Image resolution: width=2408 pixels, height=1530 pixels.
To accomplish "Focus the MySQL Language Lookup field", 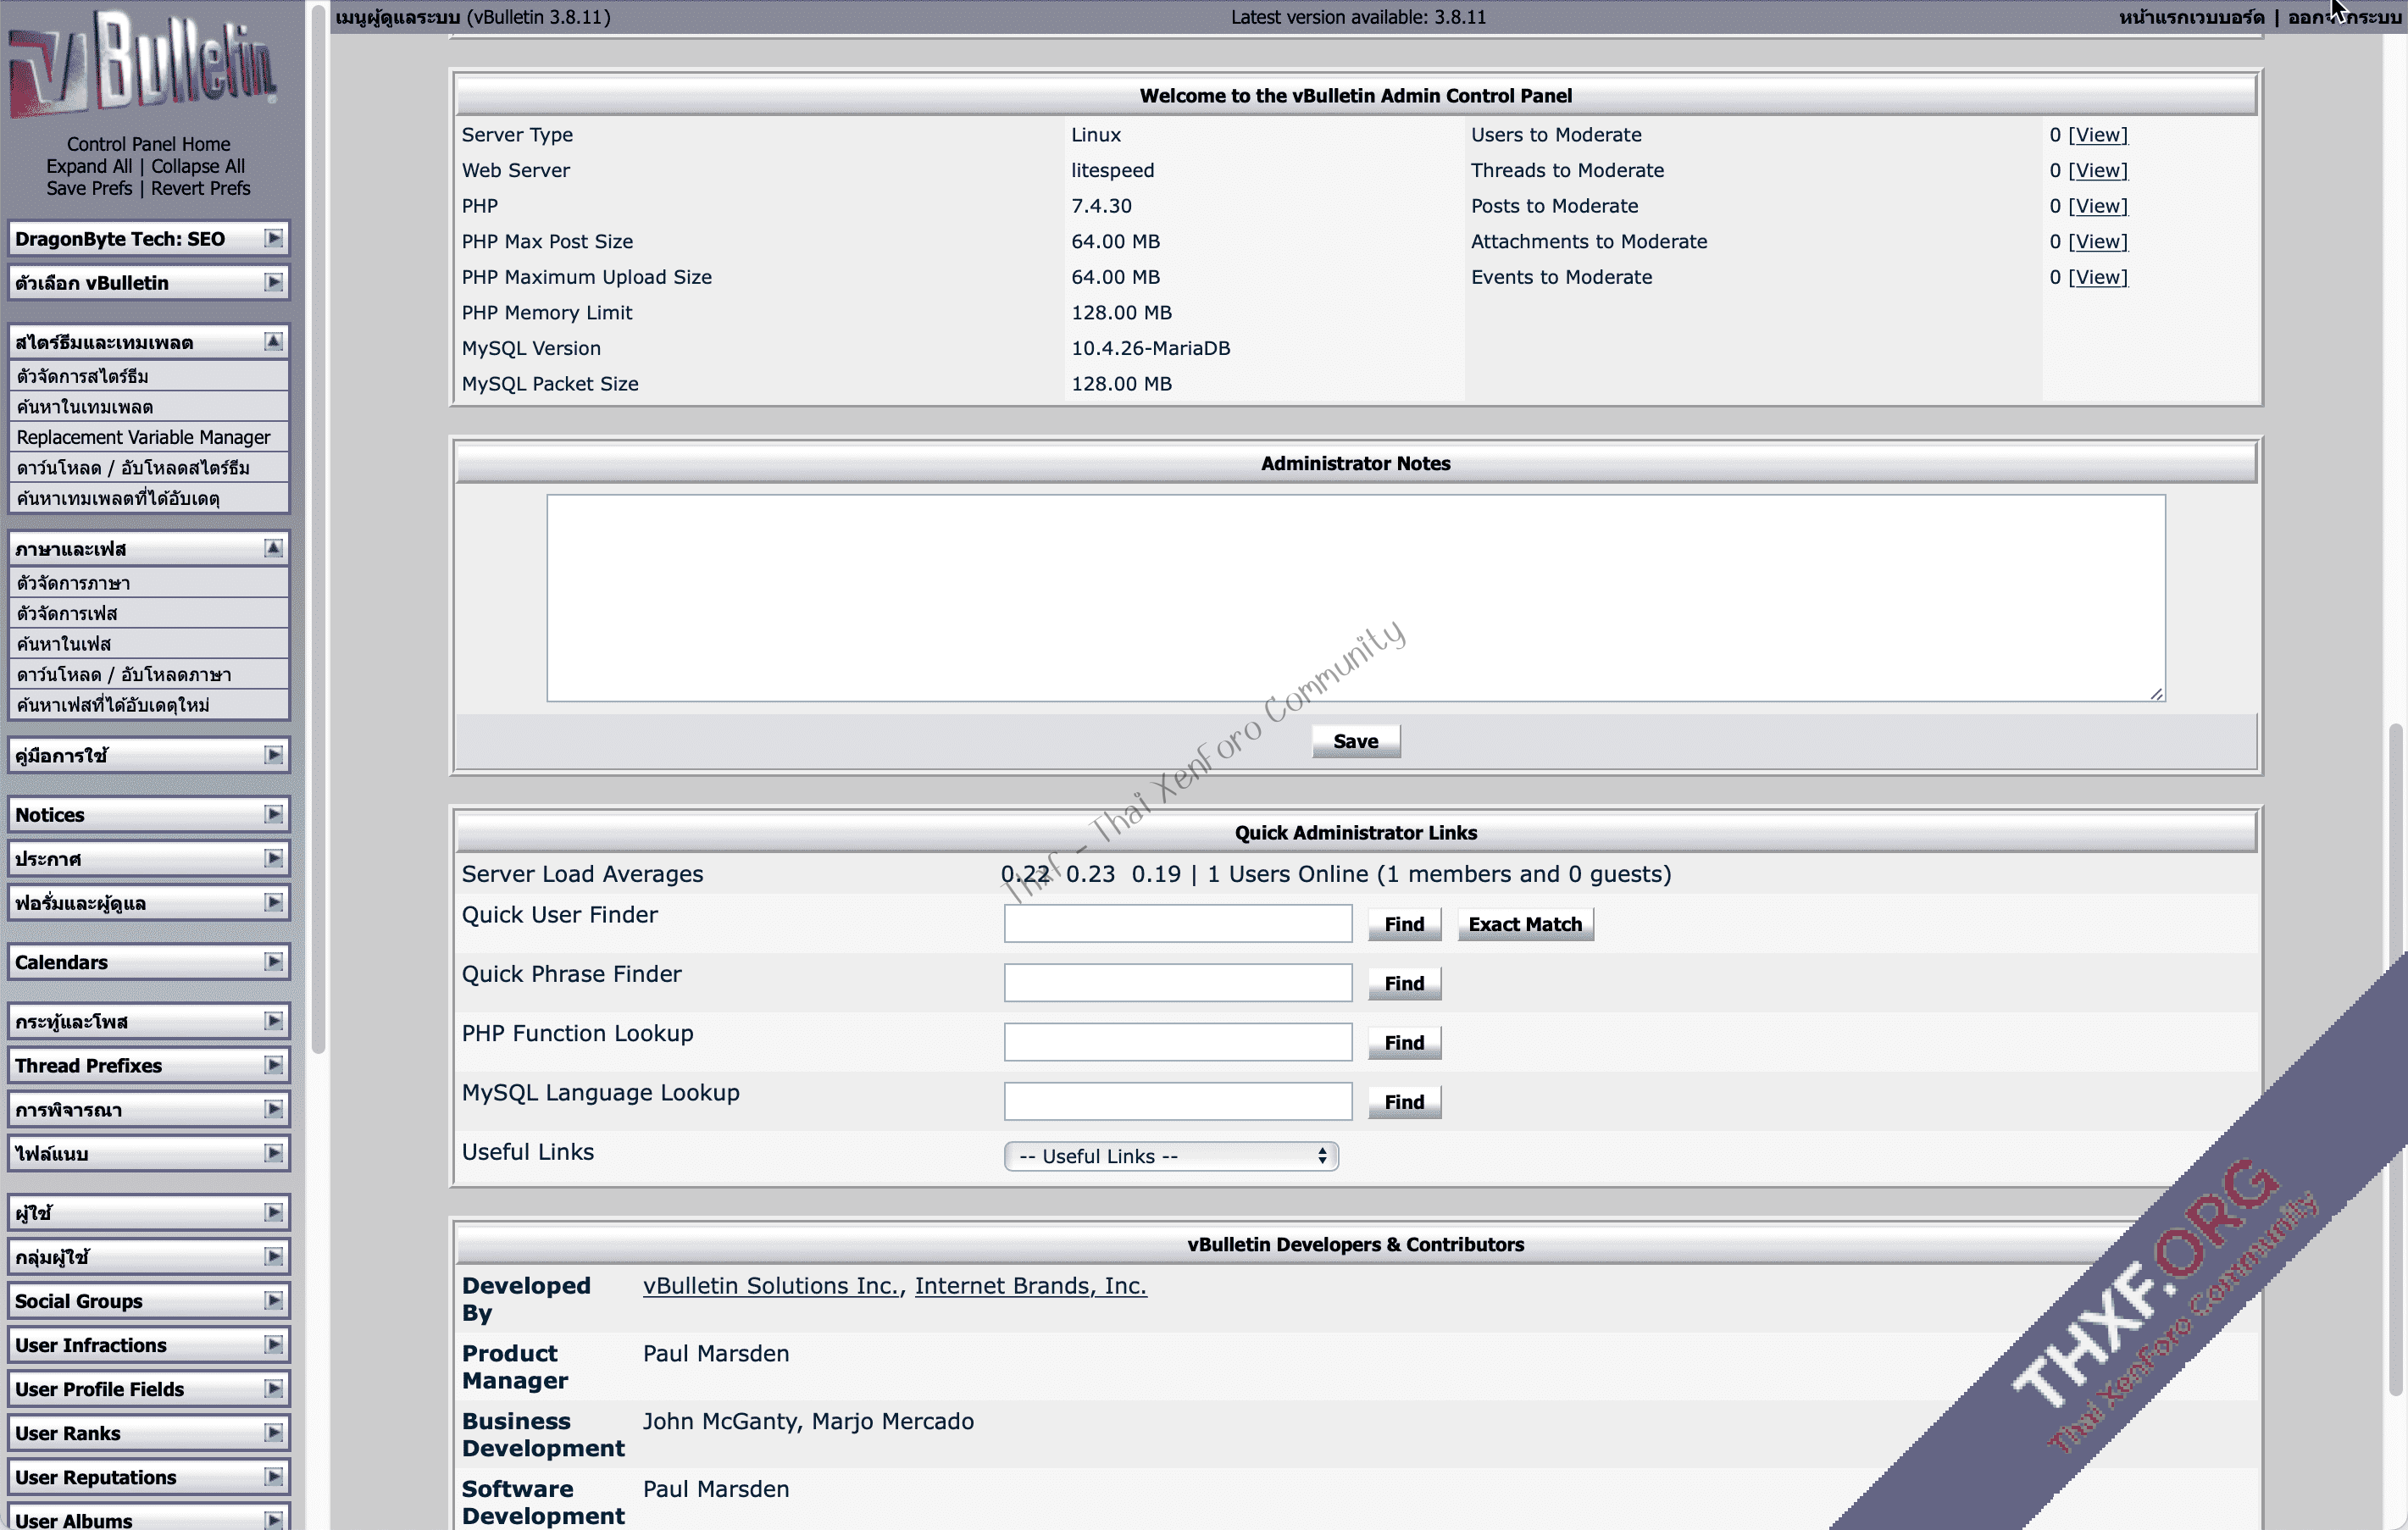I will pos(1177,1100).
